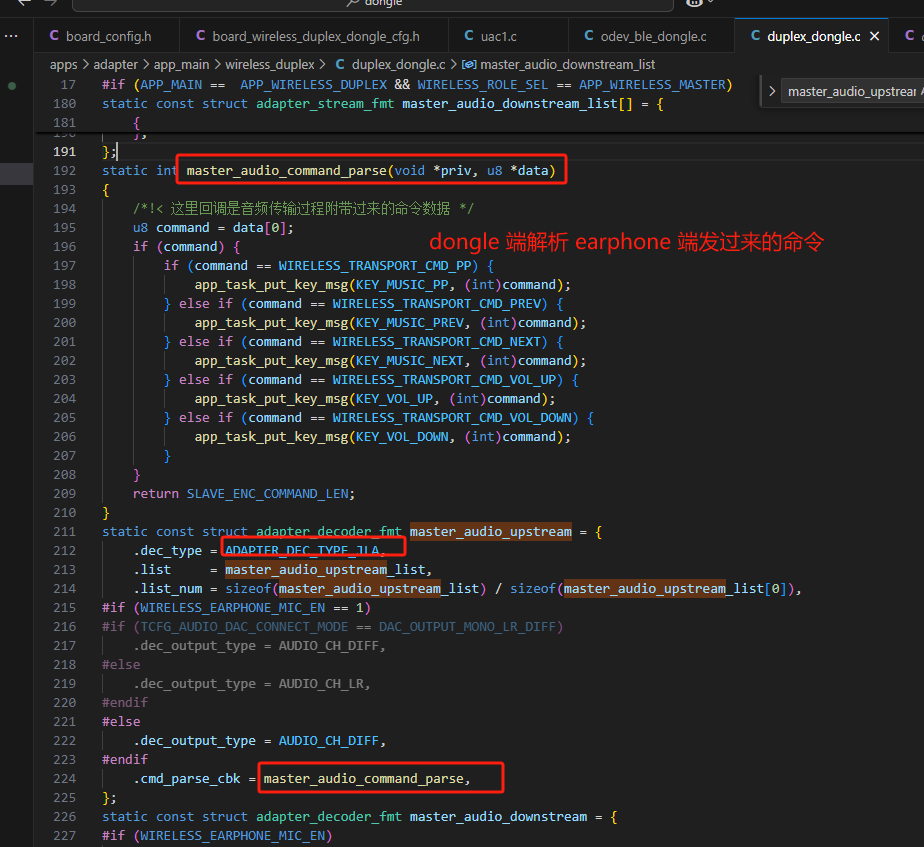Click SLAVE_ENC_COMMAND_LEN in return statement
The width and height of the screenshot is (924, 847).
268,494
